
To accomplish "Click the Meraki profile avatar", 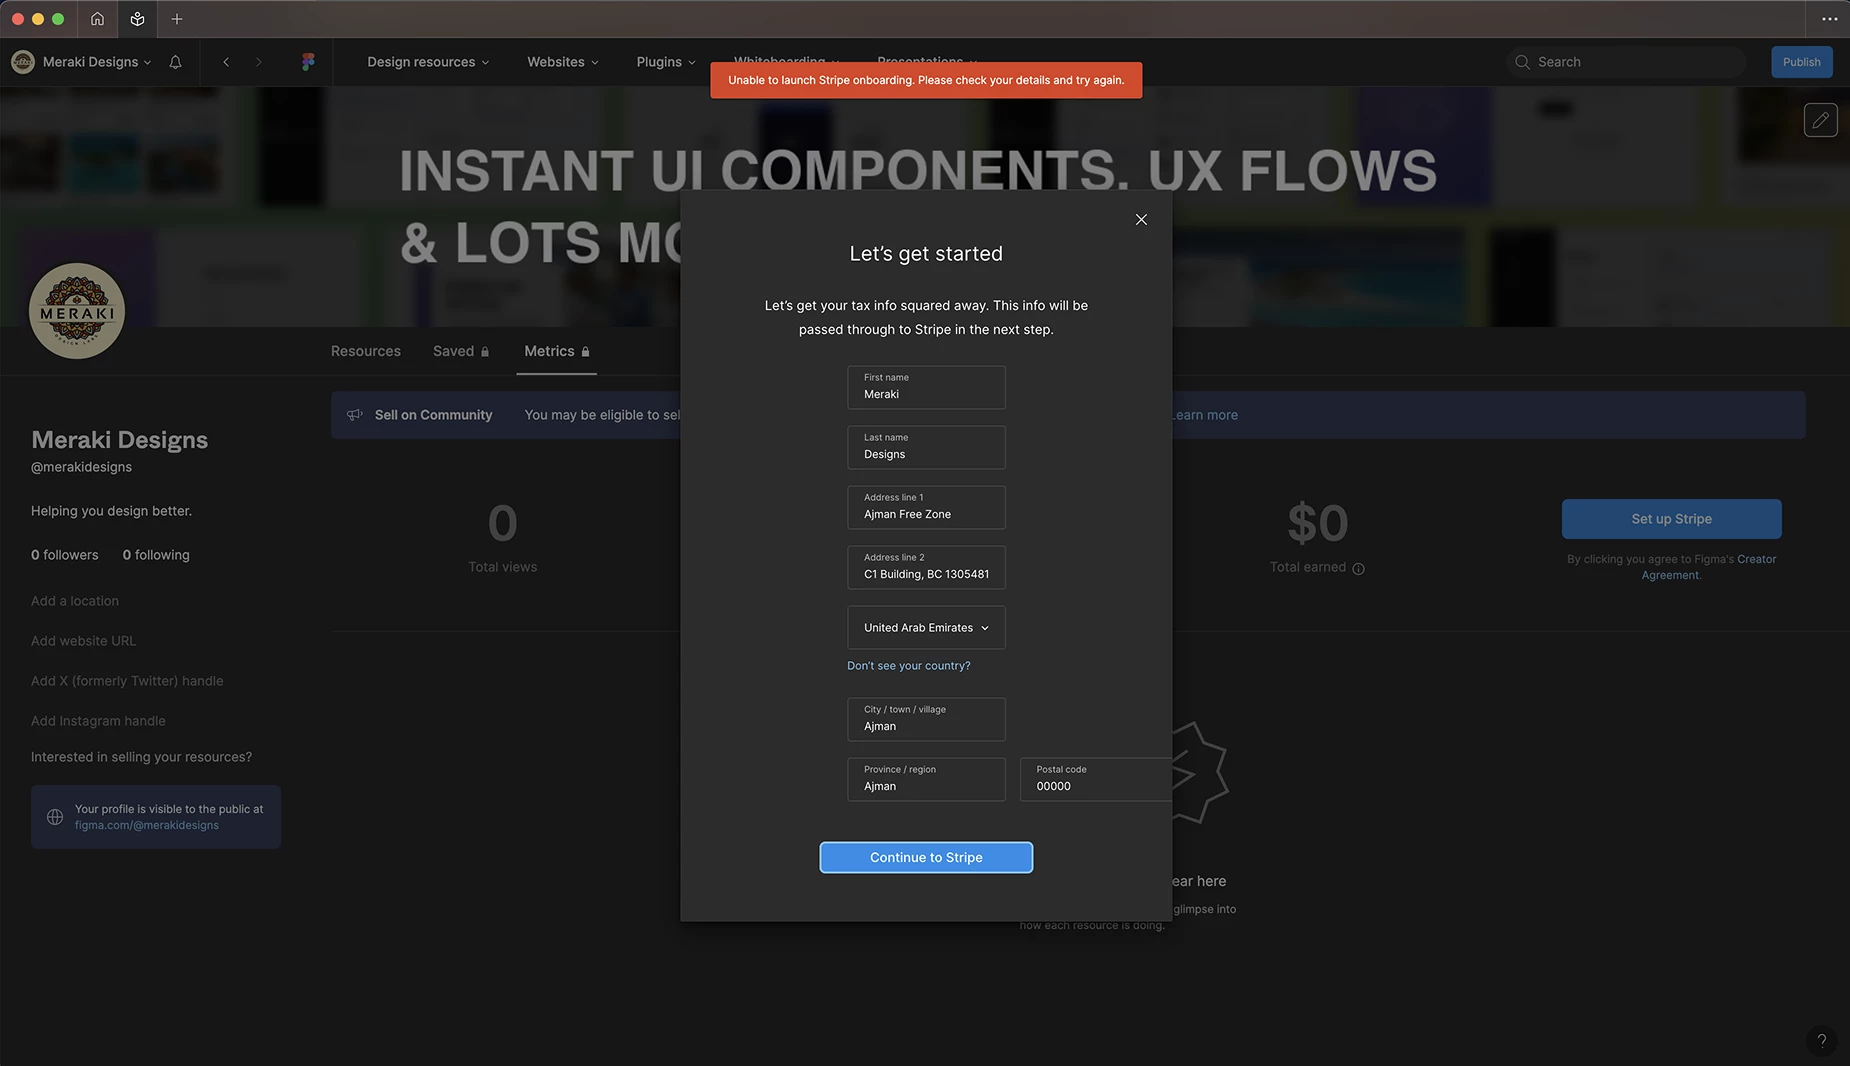I will (77, 311).
